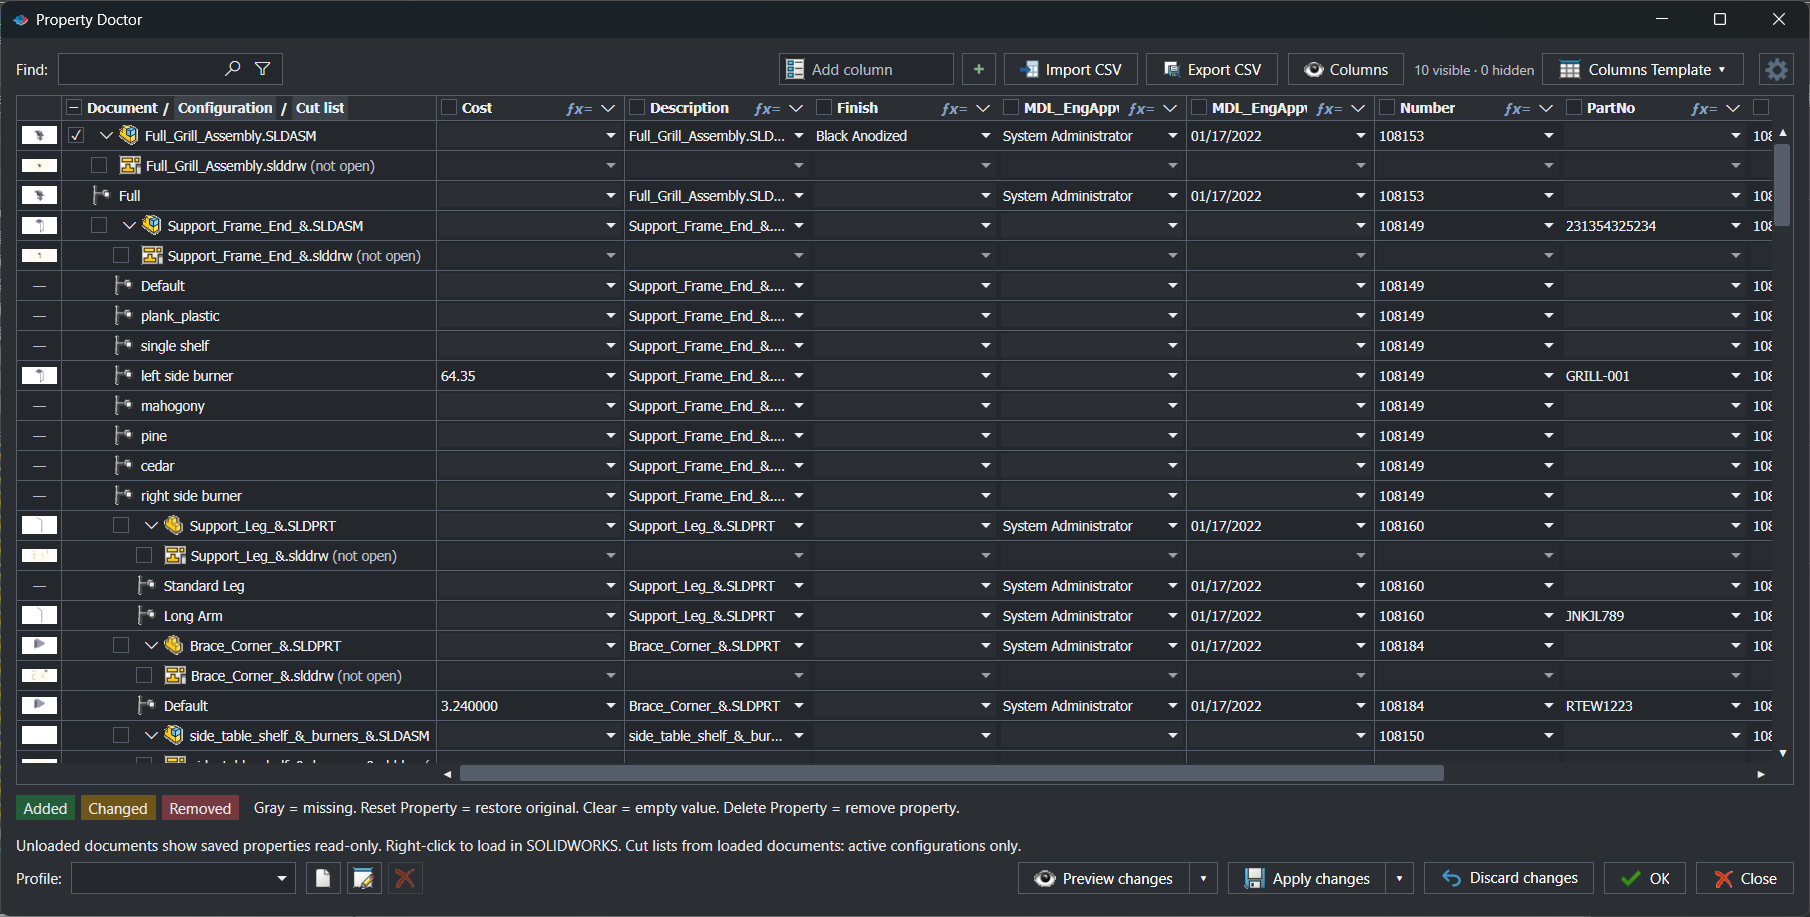
Task: Toggle the Cost column header checkbox
Action: coord(449,107)
